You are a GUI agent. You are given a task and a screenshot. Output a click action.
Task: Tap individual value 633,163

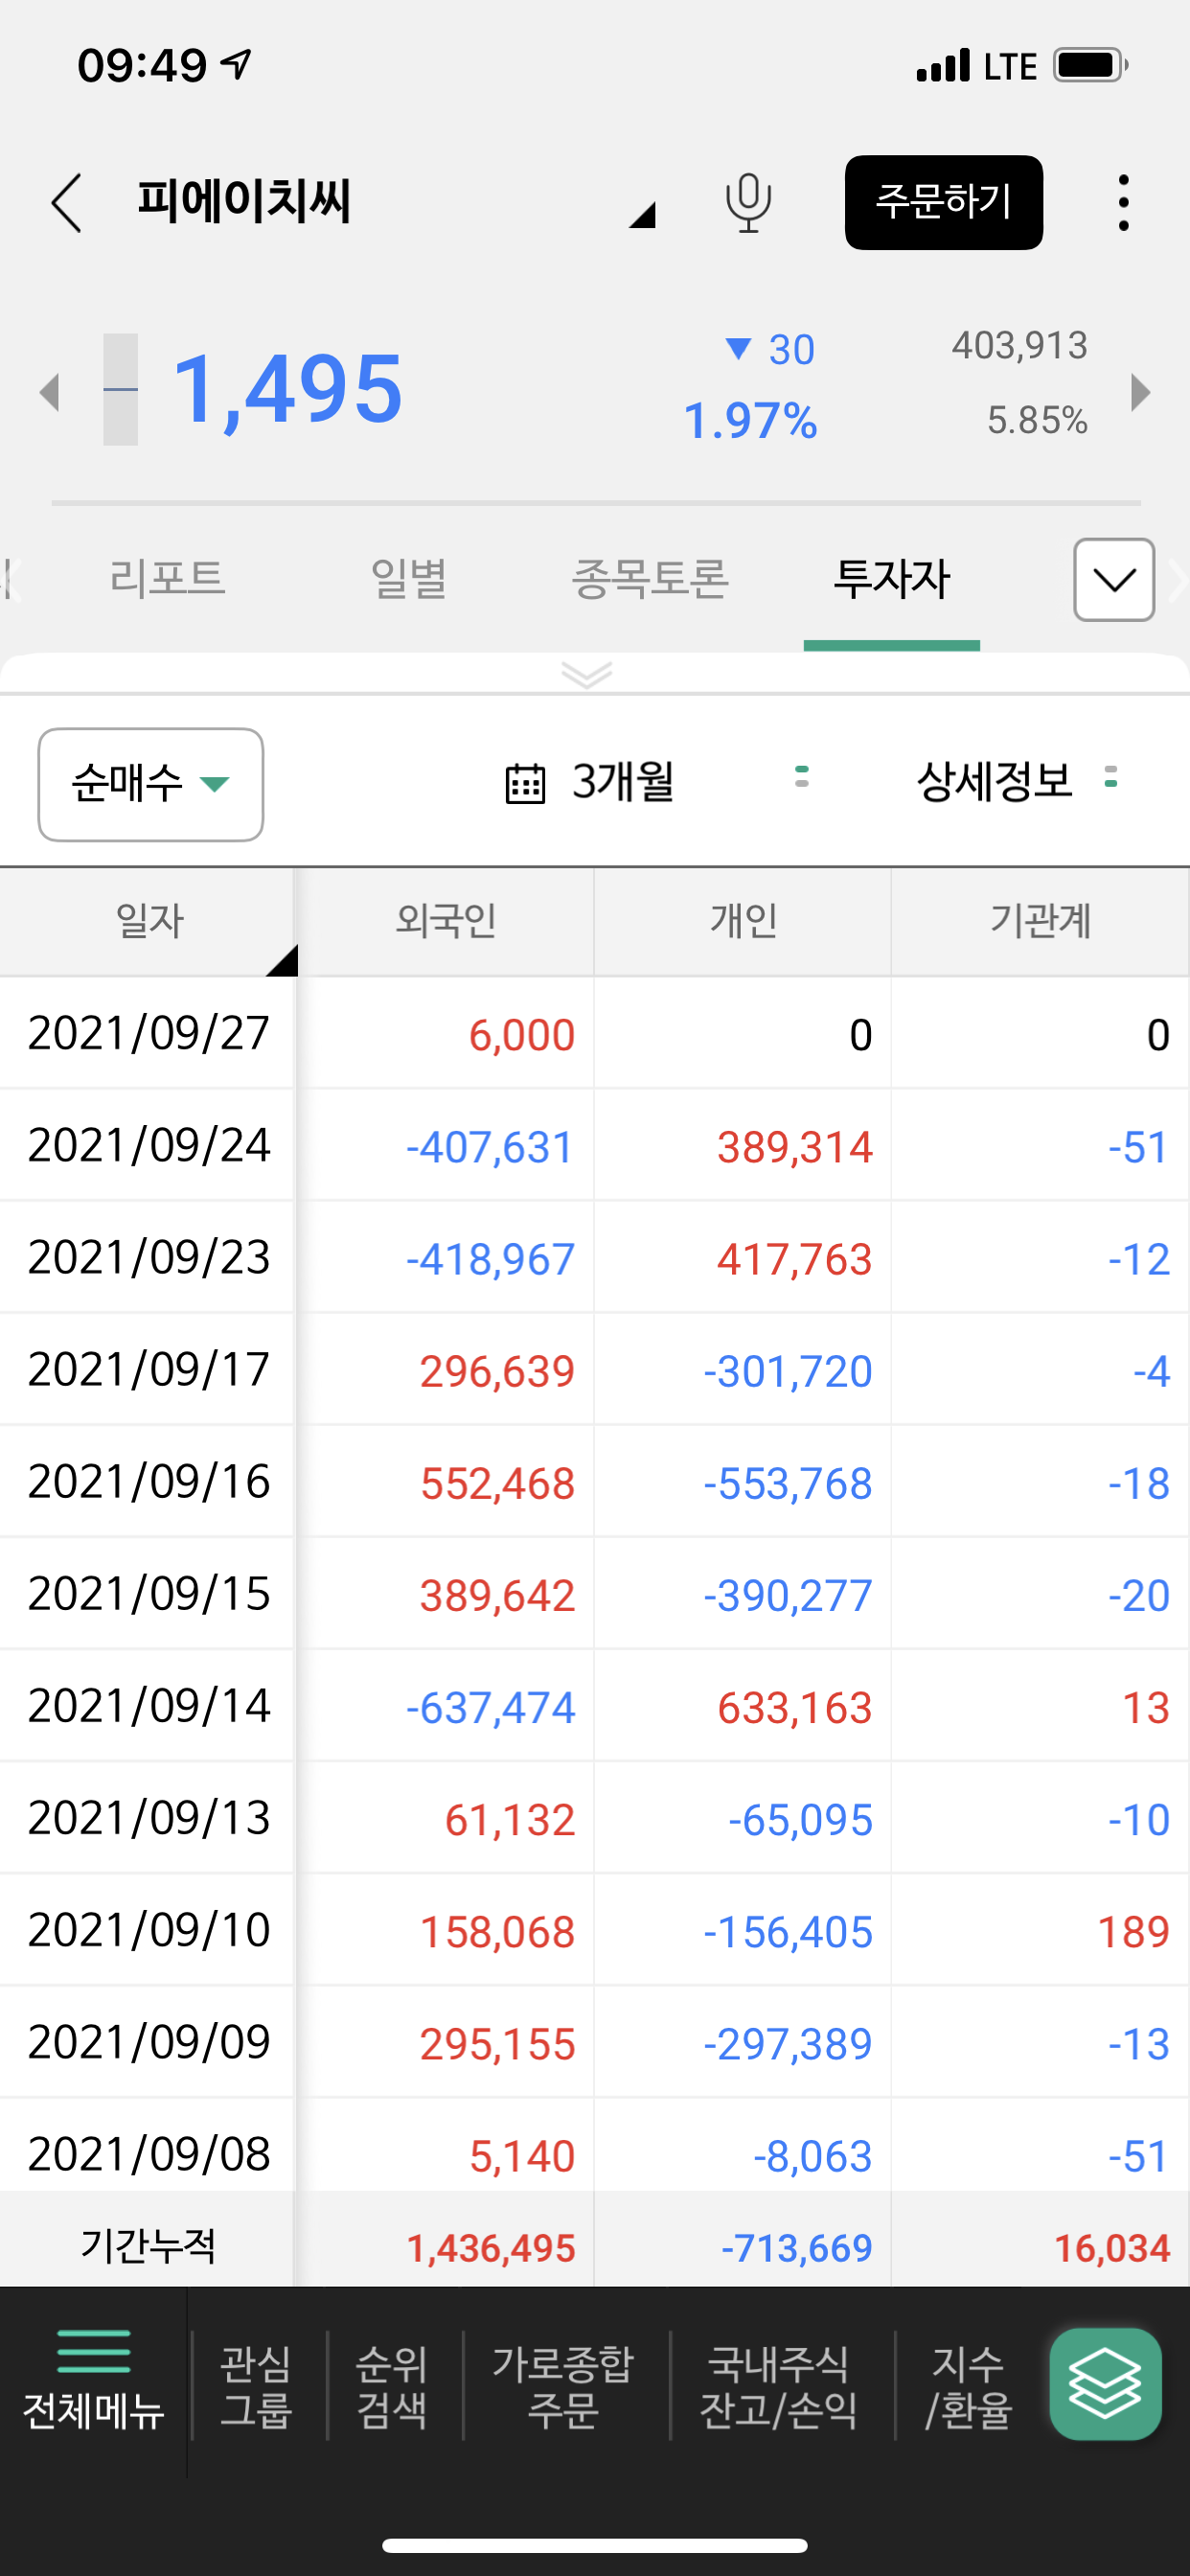(795, 1707)
